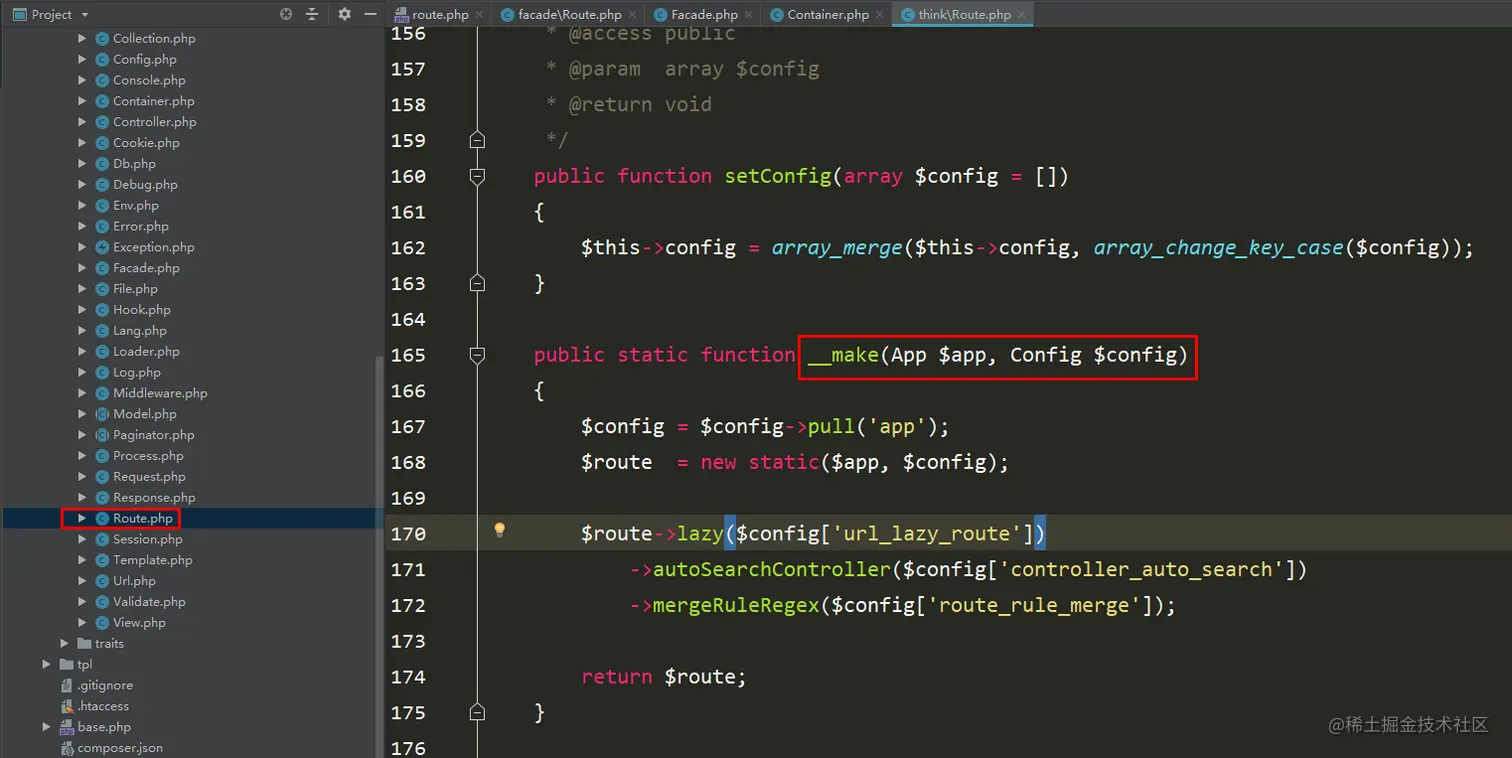The image size is (1512, 758).
Task: Select Console.php in project tree
Action: coord(149,80)
